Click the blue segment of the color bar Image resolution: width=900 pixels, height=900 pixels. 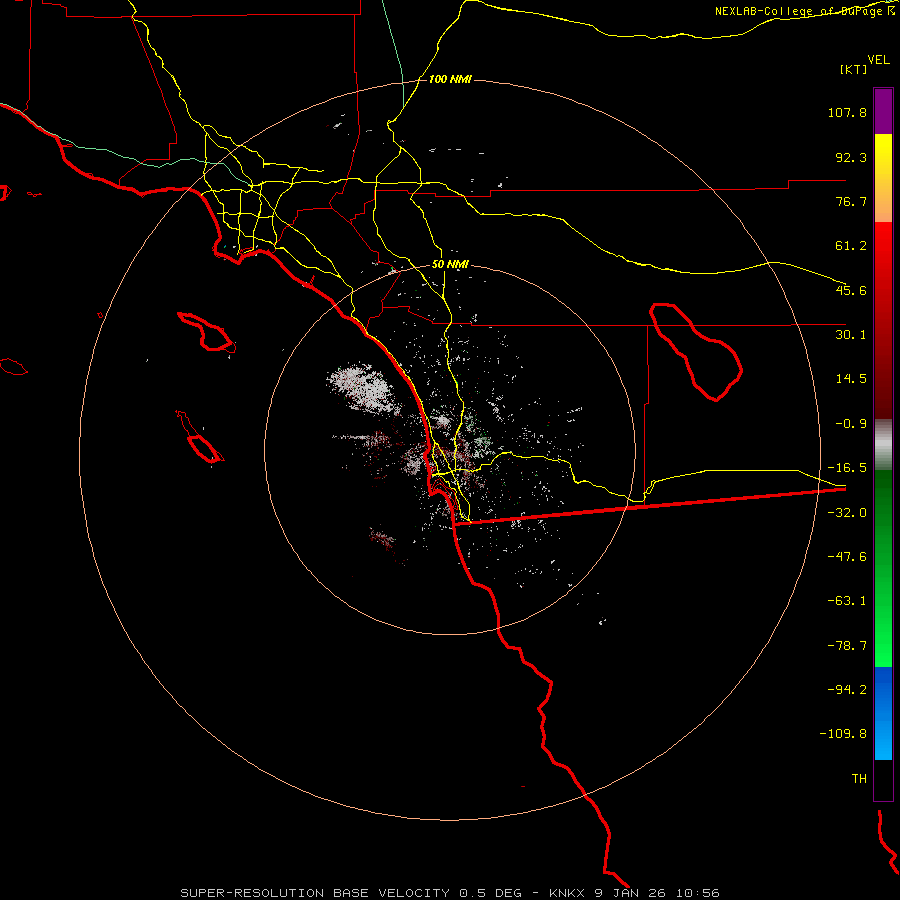click(x=883, y=713)
